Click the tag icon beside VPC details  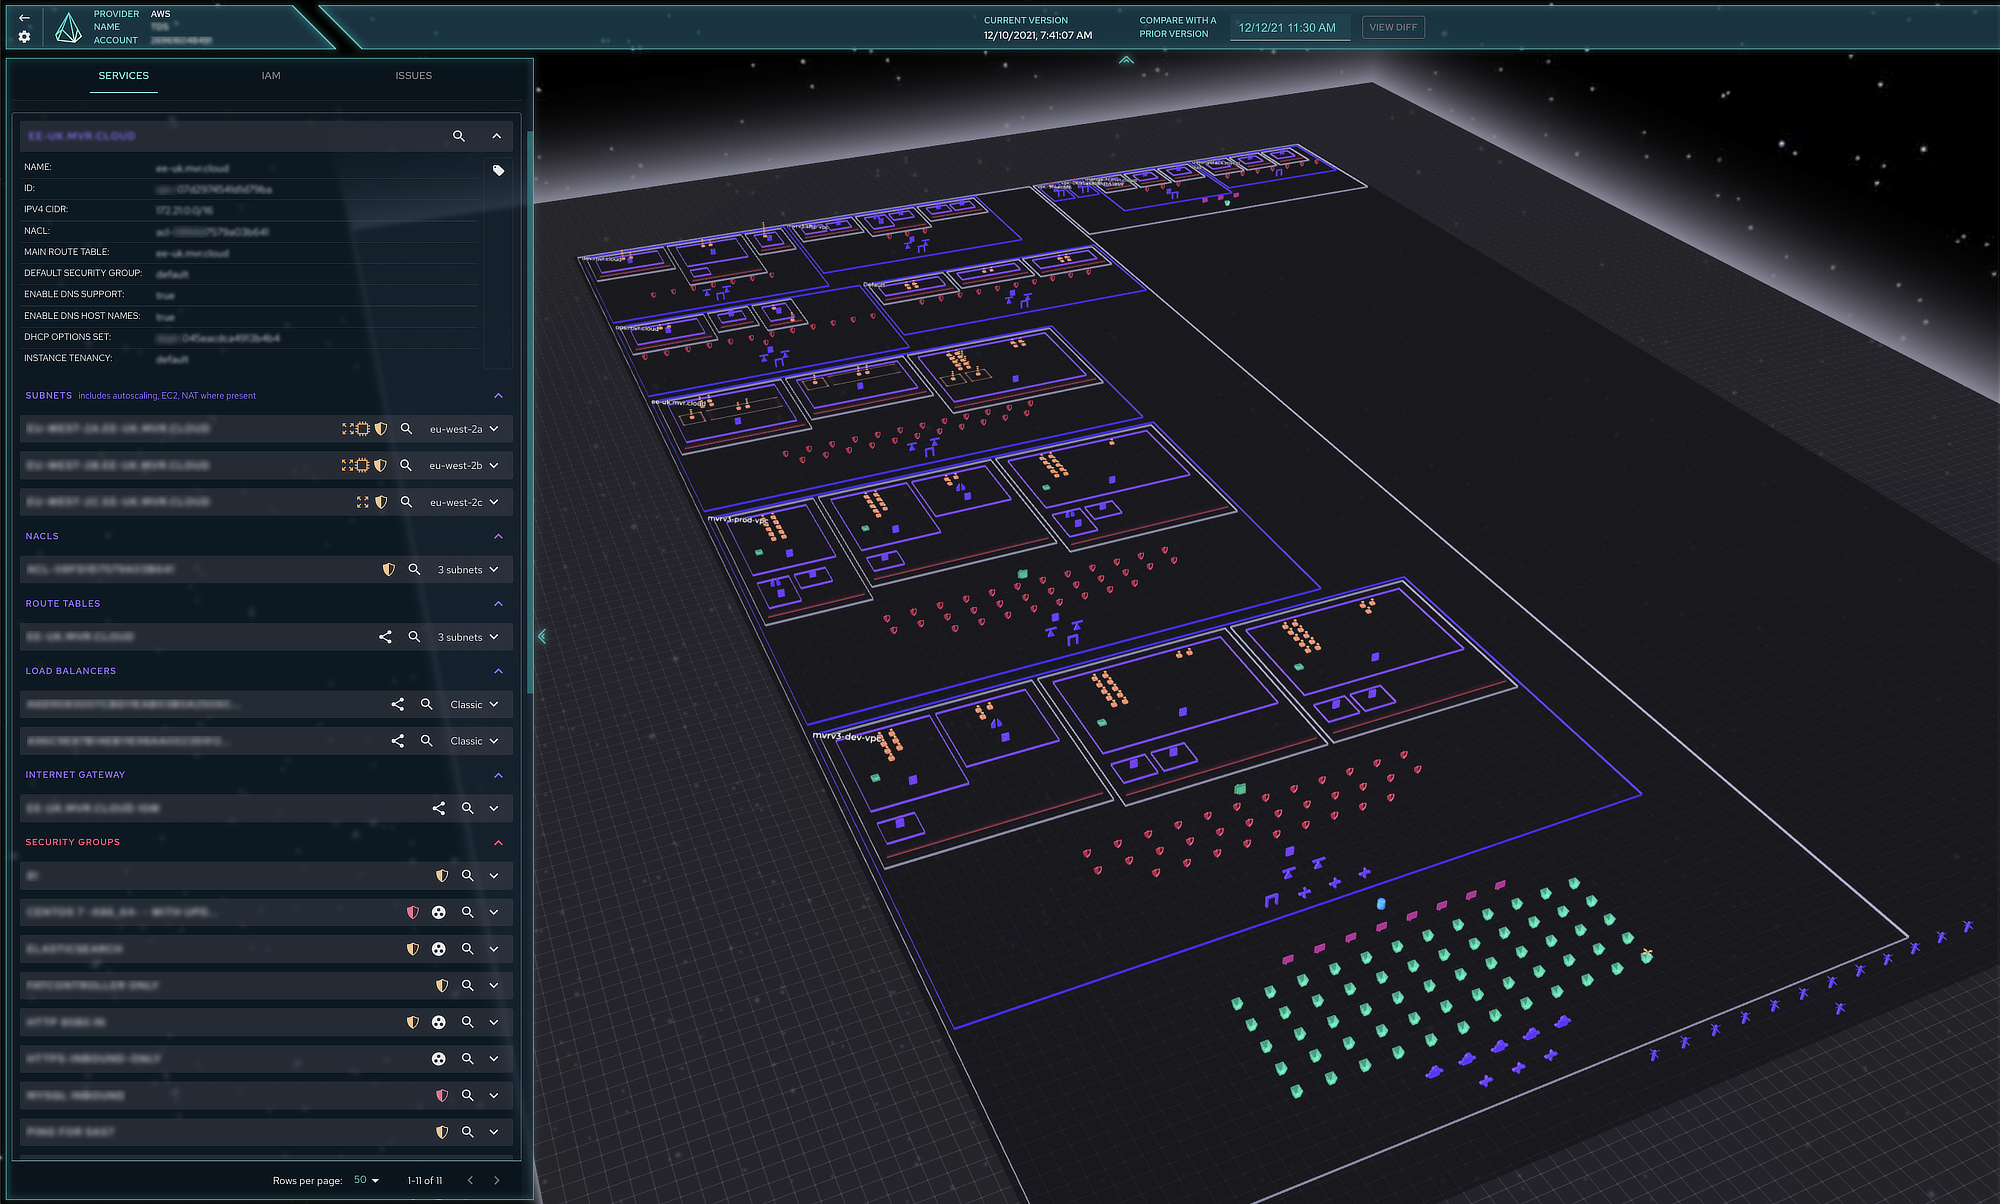point(498,171)
